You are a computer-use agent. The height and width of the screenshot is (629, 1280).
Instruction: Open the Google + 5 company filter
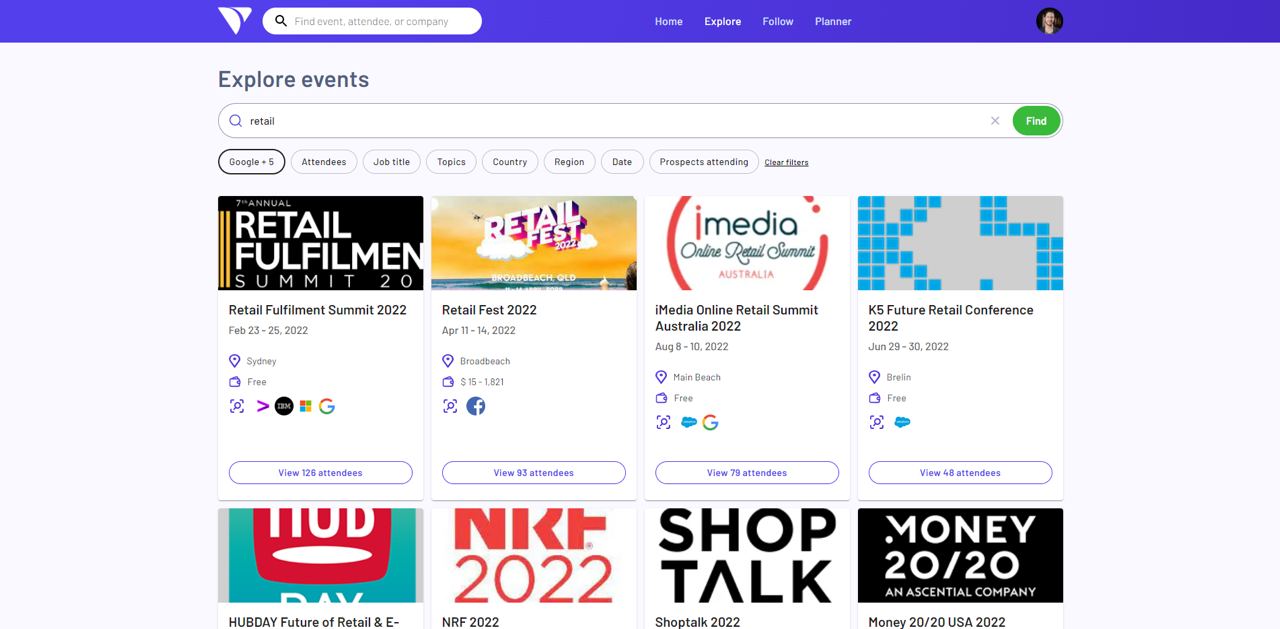[252, 162]
